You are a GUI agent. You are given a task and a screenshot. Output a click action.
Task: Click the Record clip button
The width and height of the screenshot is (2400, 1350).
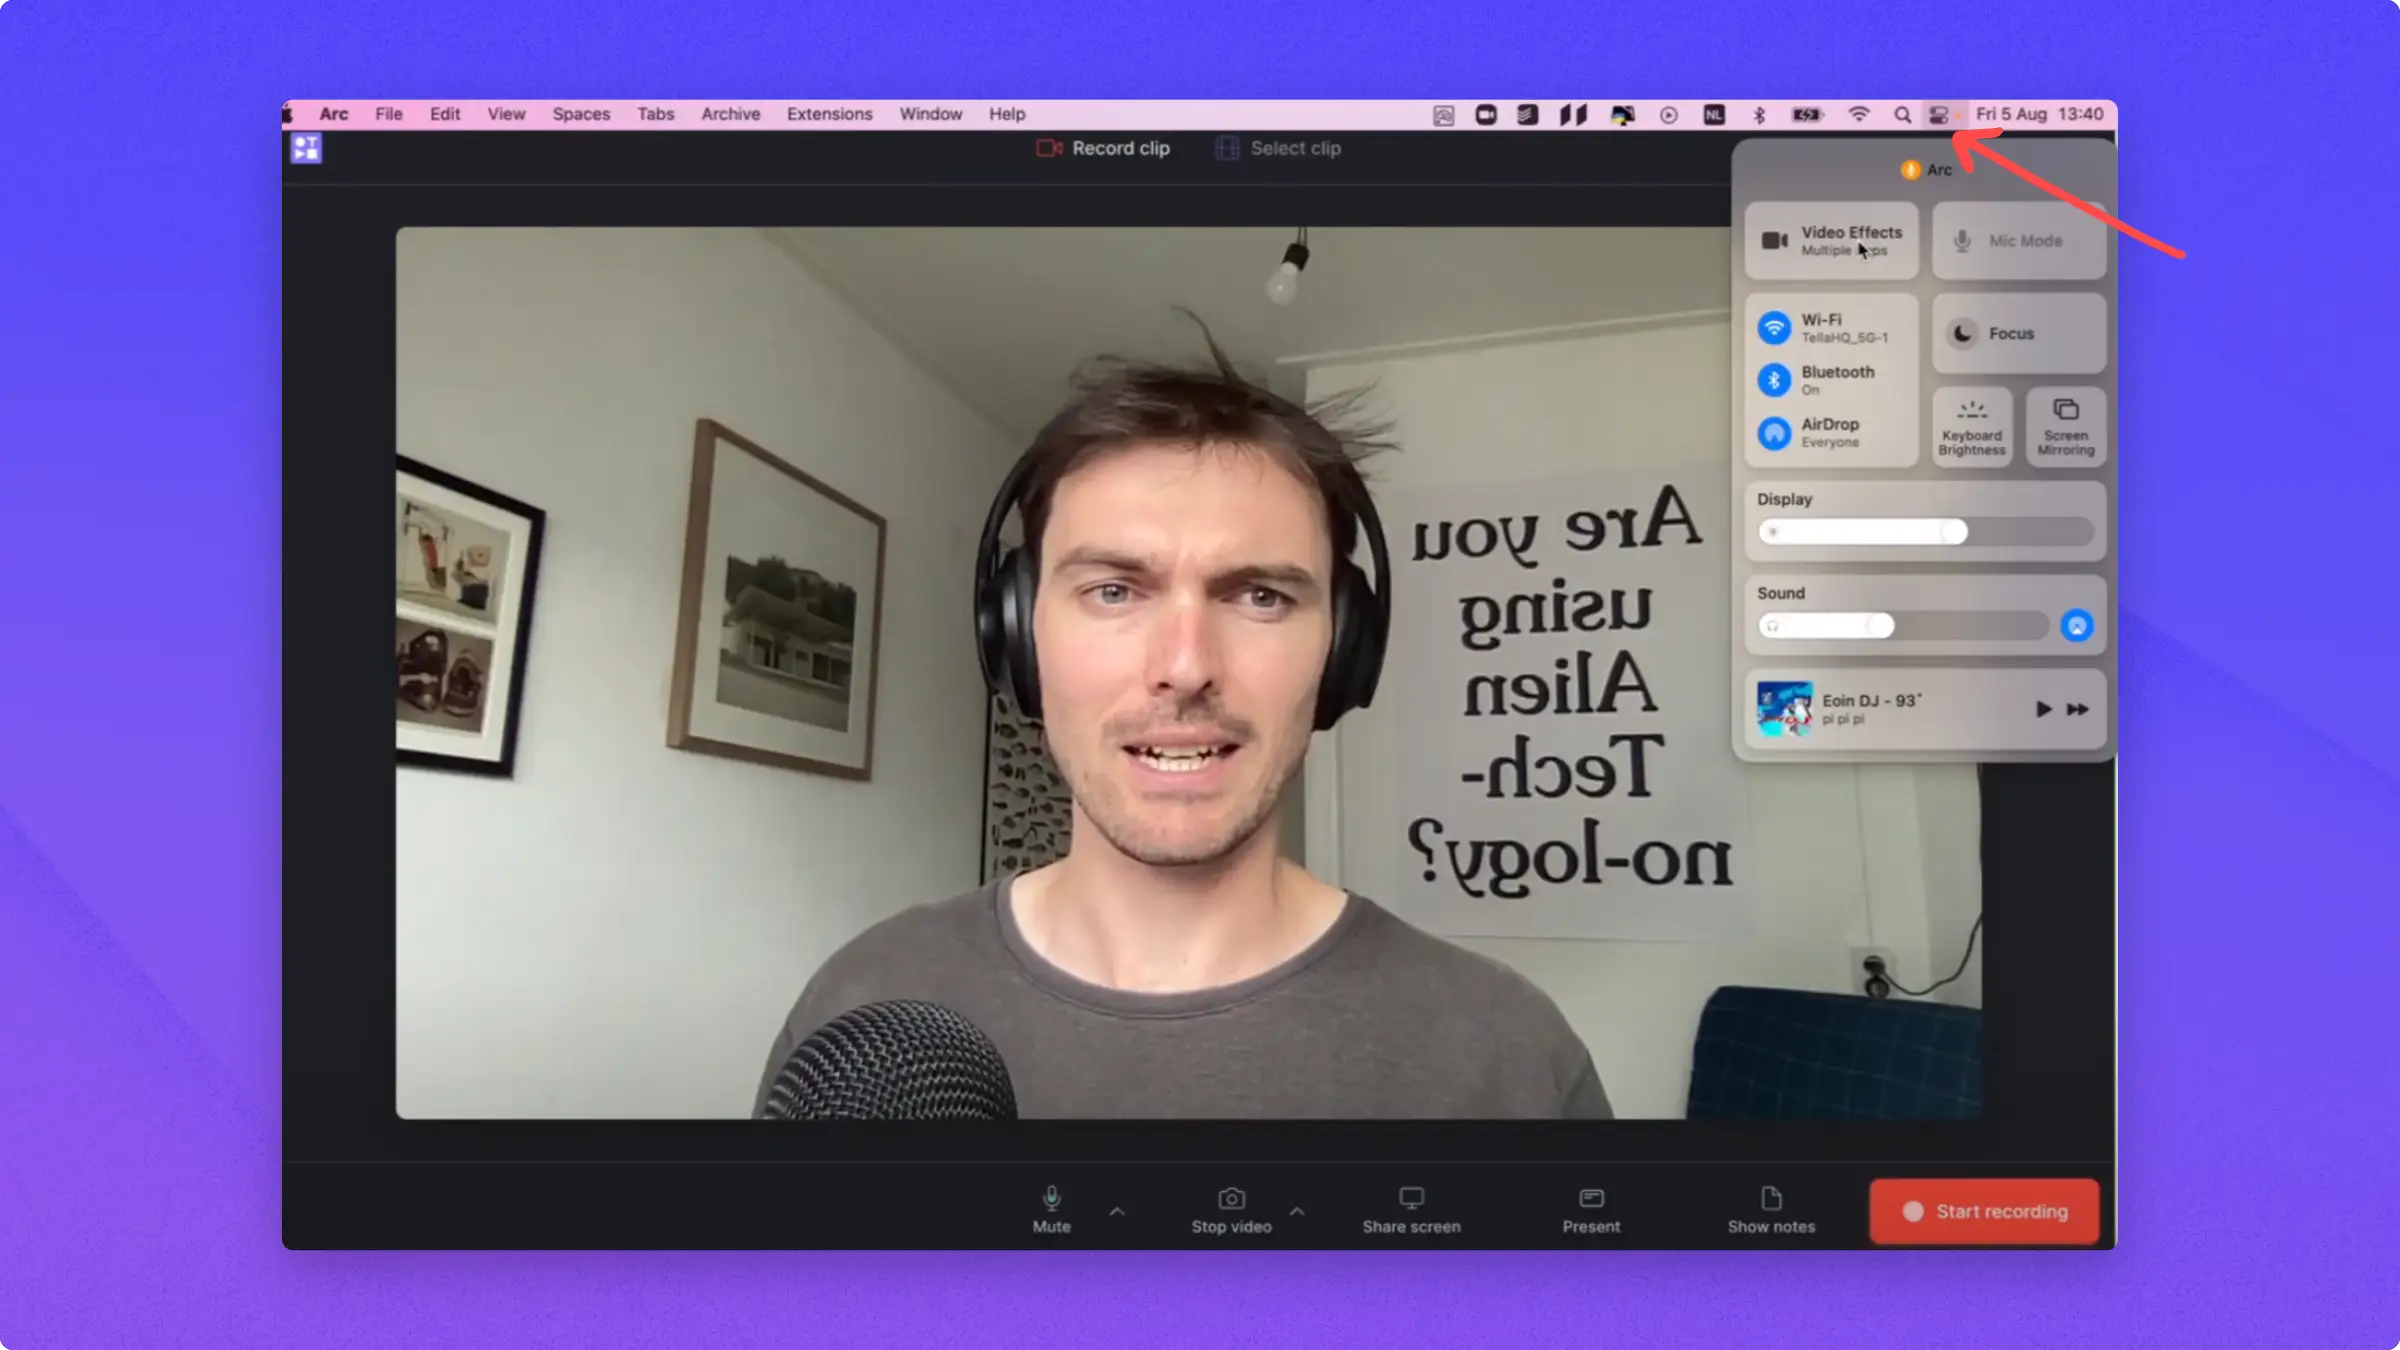click(x=1103, y=148)
